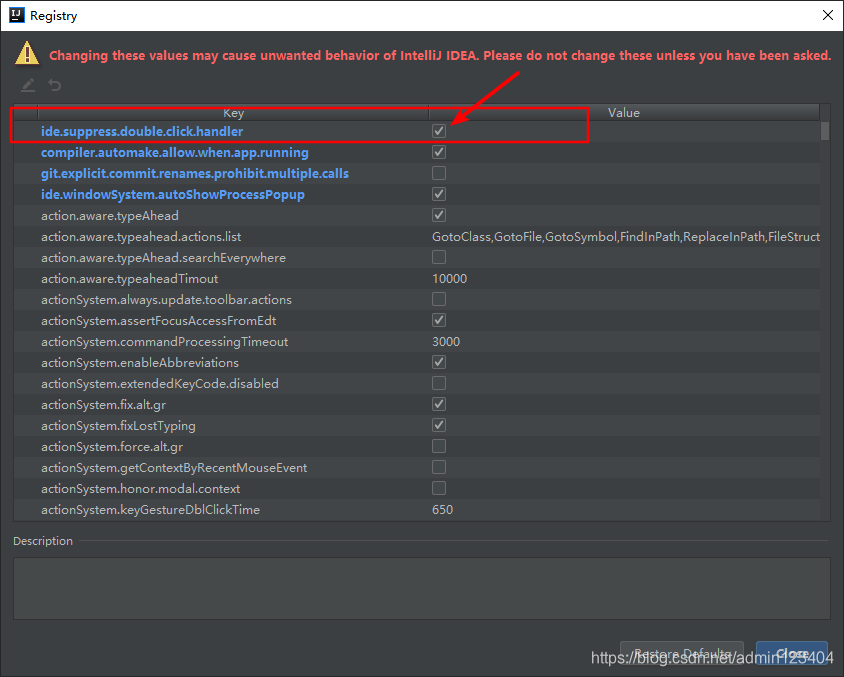844x677 pixels.
Task: Toggle compiler.automake.allow.when.app.running checkbox
Action: pyautogui.click(x=439, y=152)
